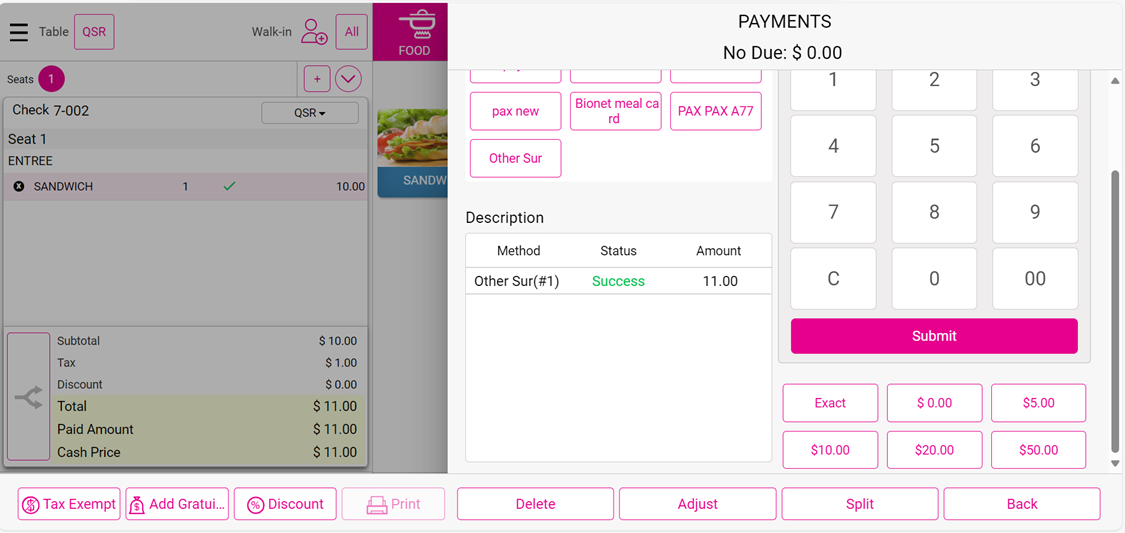The height and width of the screenshot is (533, 1125).
Task: Click the Exact amount button
Action: tap(830, 403)
